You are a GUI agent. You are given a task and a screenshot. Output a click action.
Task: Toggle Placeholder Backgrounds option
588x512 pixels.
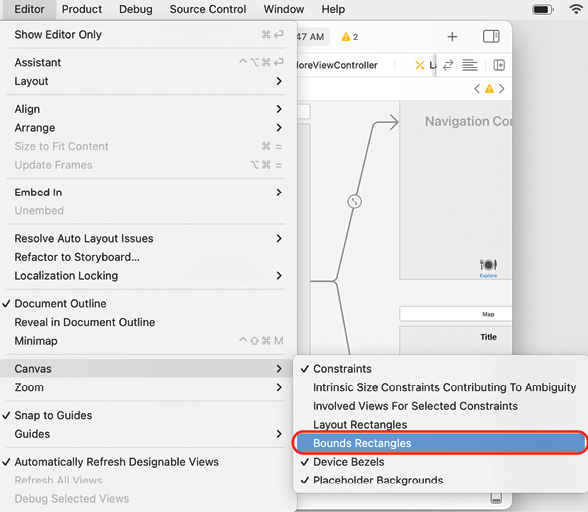coord(441,480)
